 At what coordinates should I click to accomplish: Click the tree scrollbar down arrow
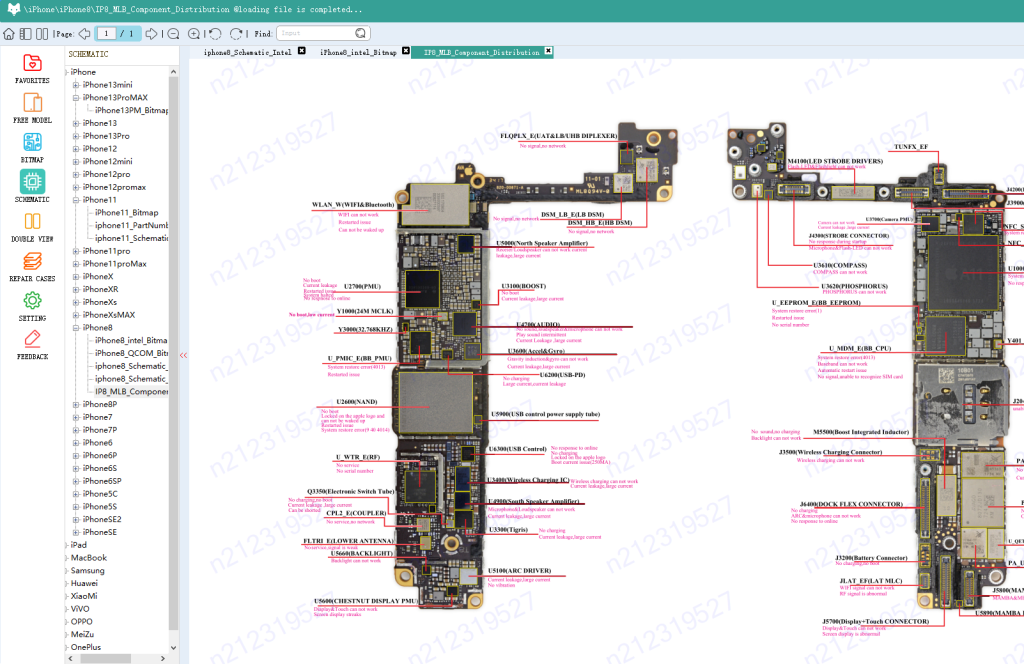coord(173,648)
